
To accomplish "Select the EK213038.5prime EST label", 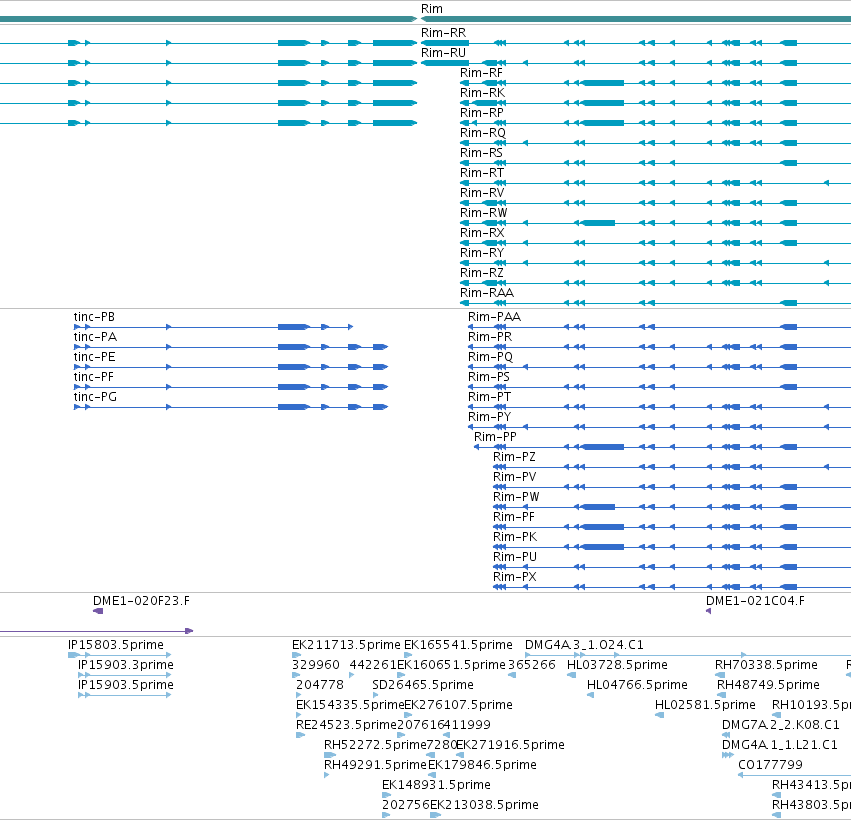I will (485, 805).
